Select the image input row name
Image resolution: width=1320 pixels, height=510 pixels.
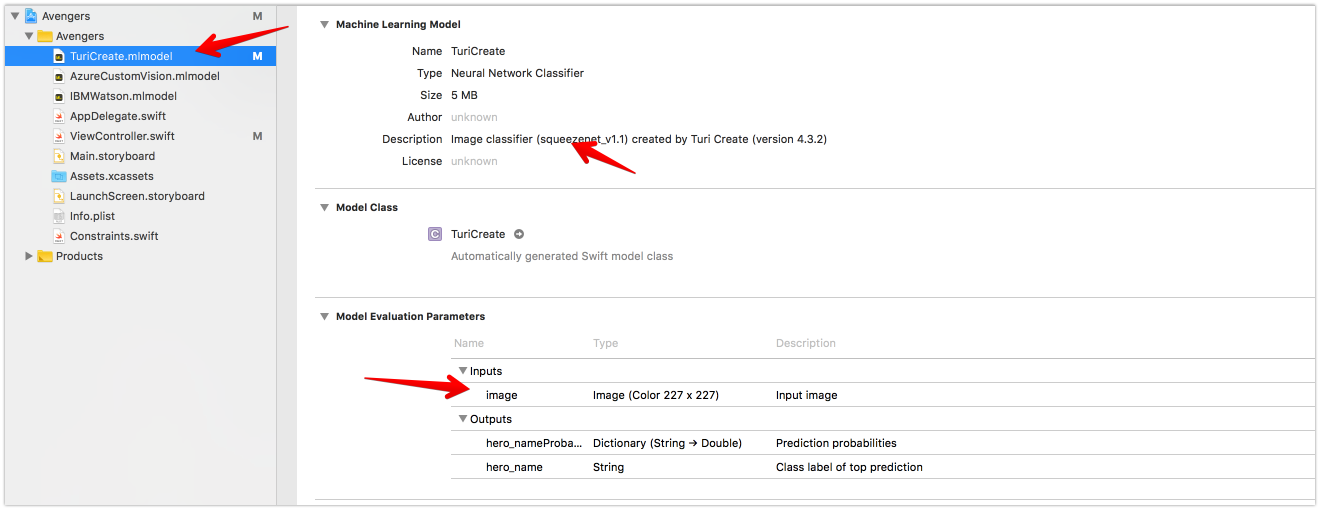click(502, 395)
